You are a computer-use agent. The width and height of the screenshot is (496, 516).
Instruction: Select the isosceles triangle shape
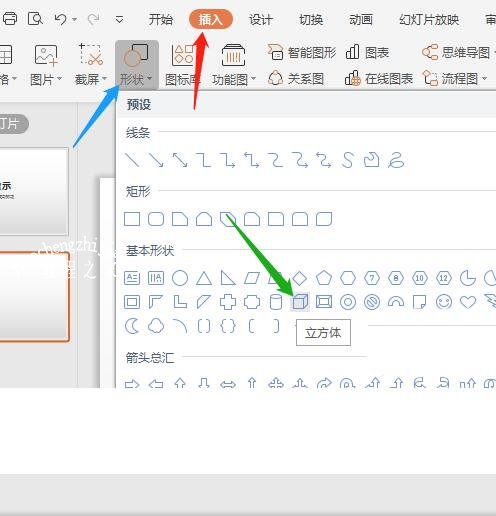(x=204, y=278)
